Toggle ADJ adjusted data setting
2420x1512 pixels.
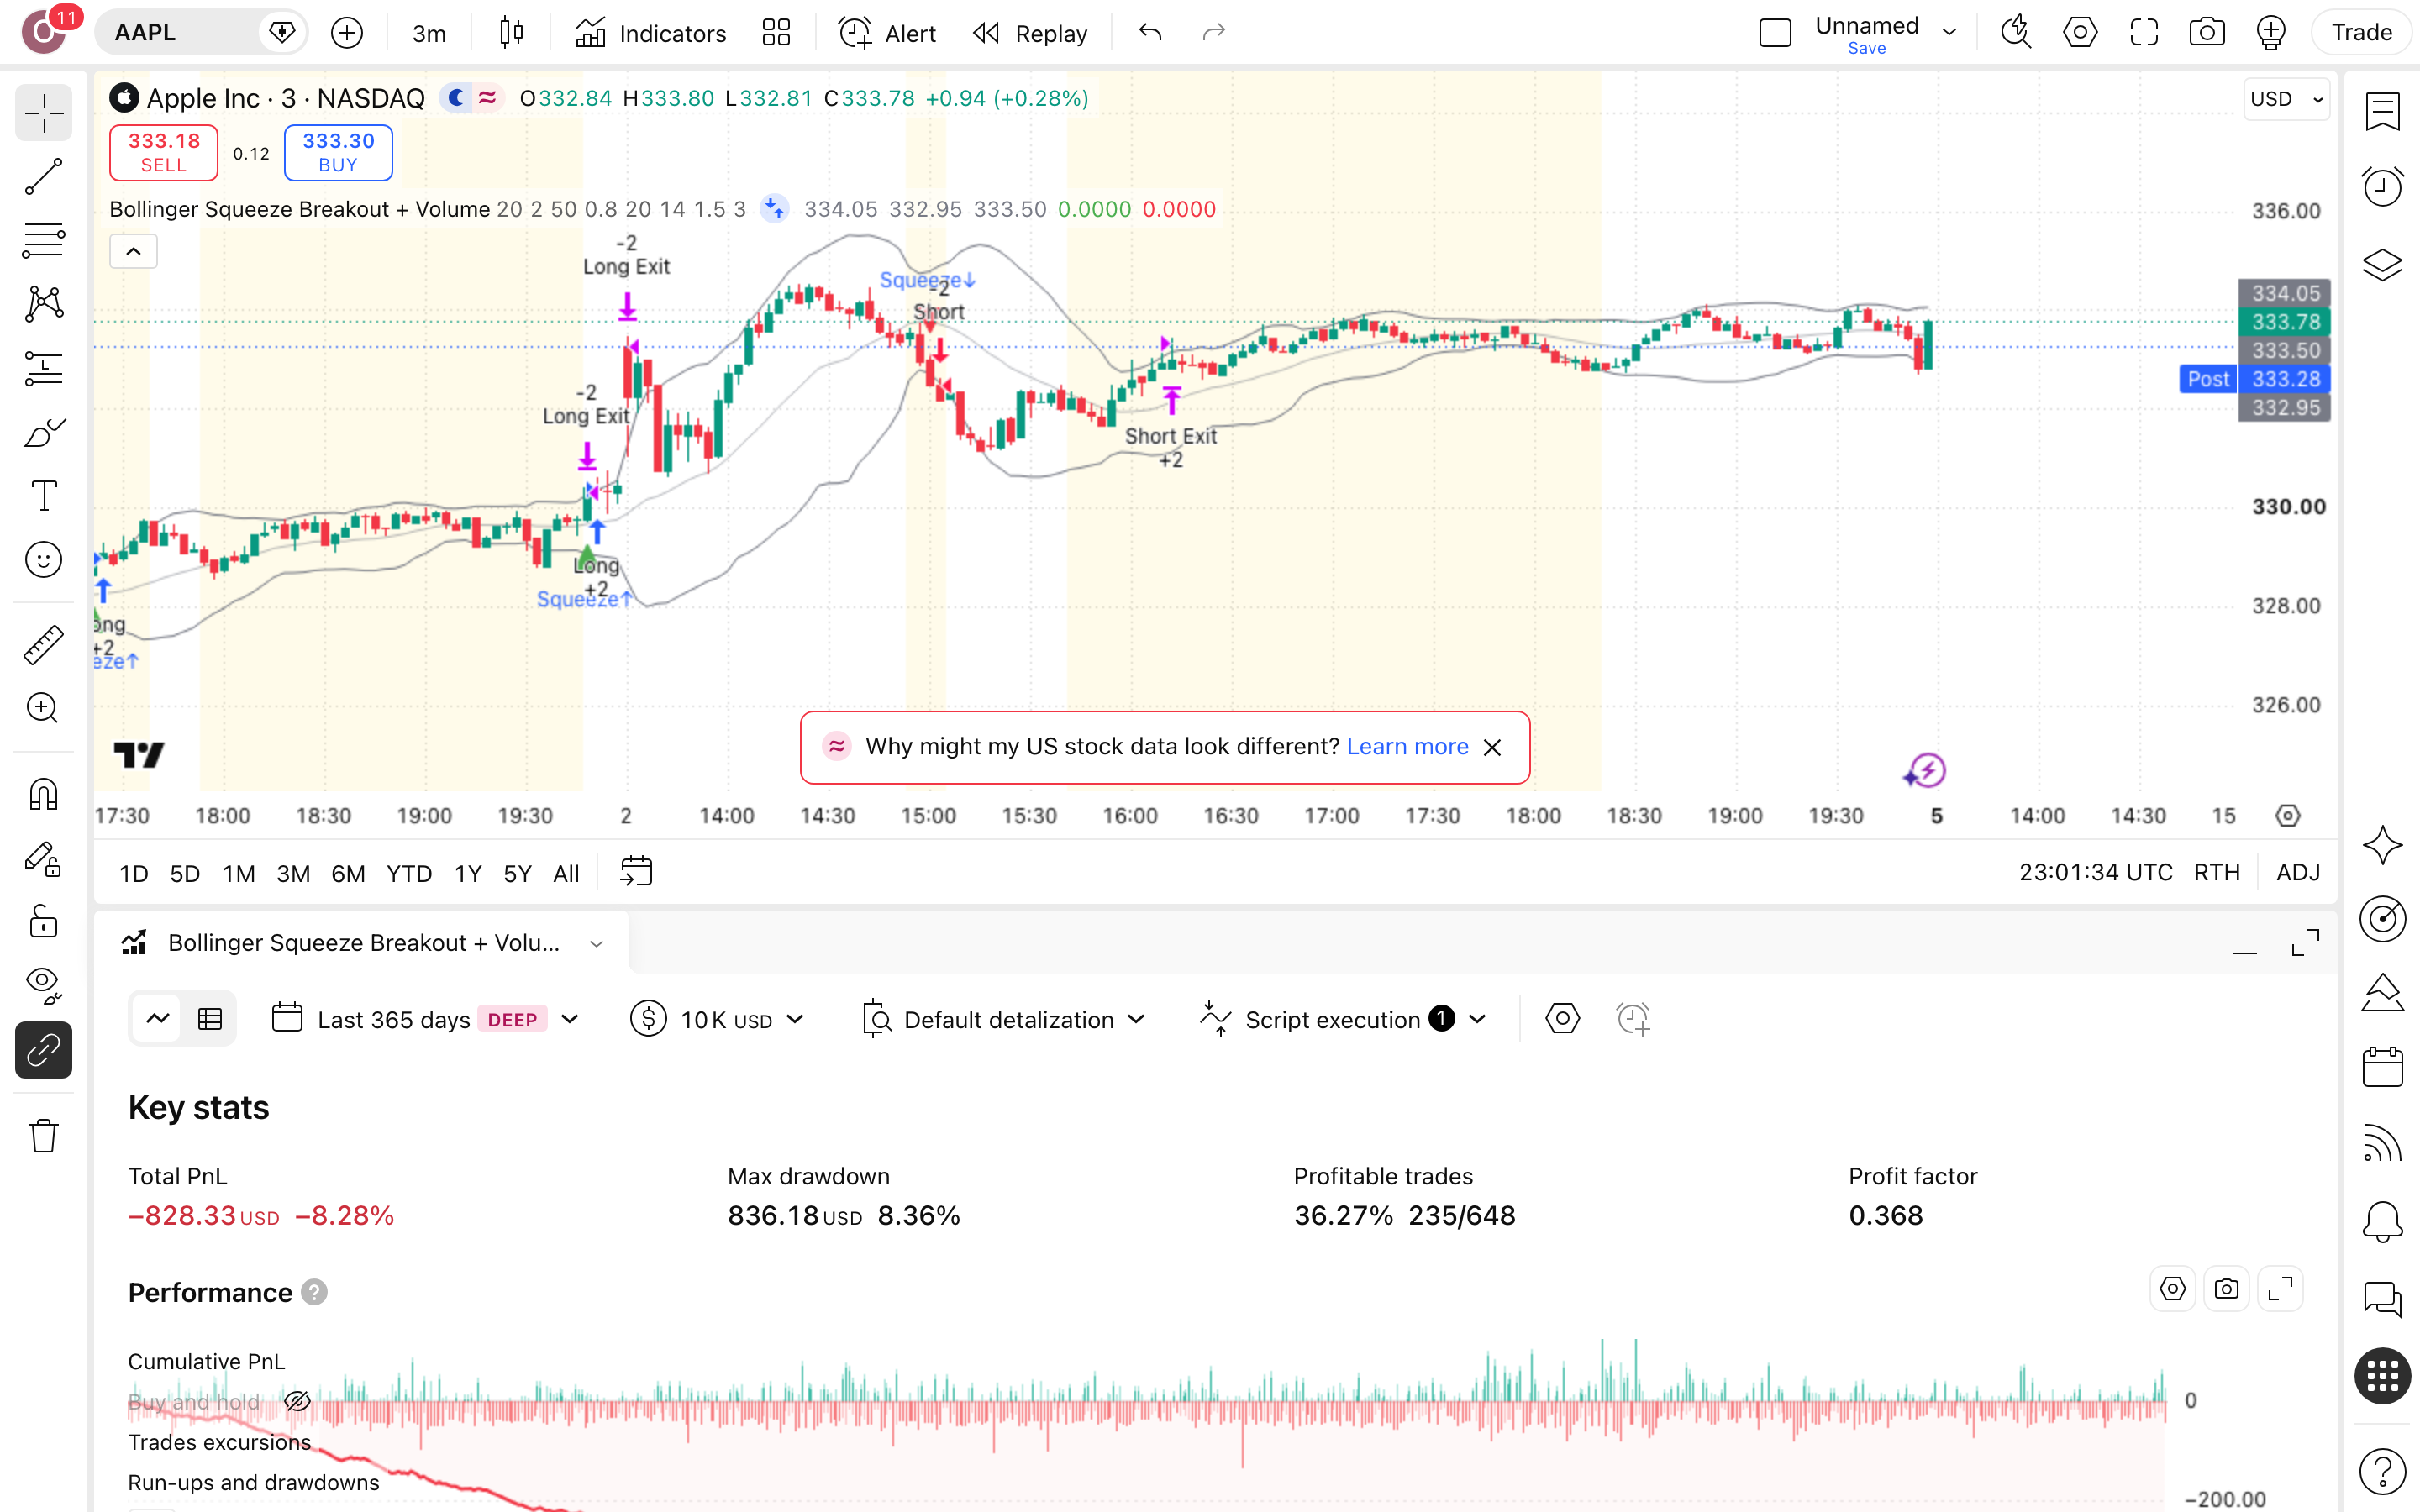2297,873
